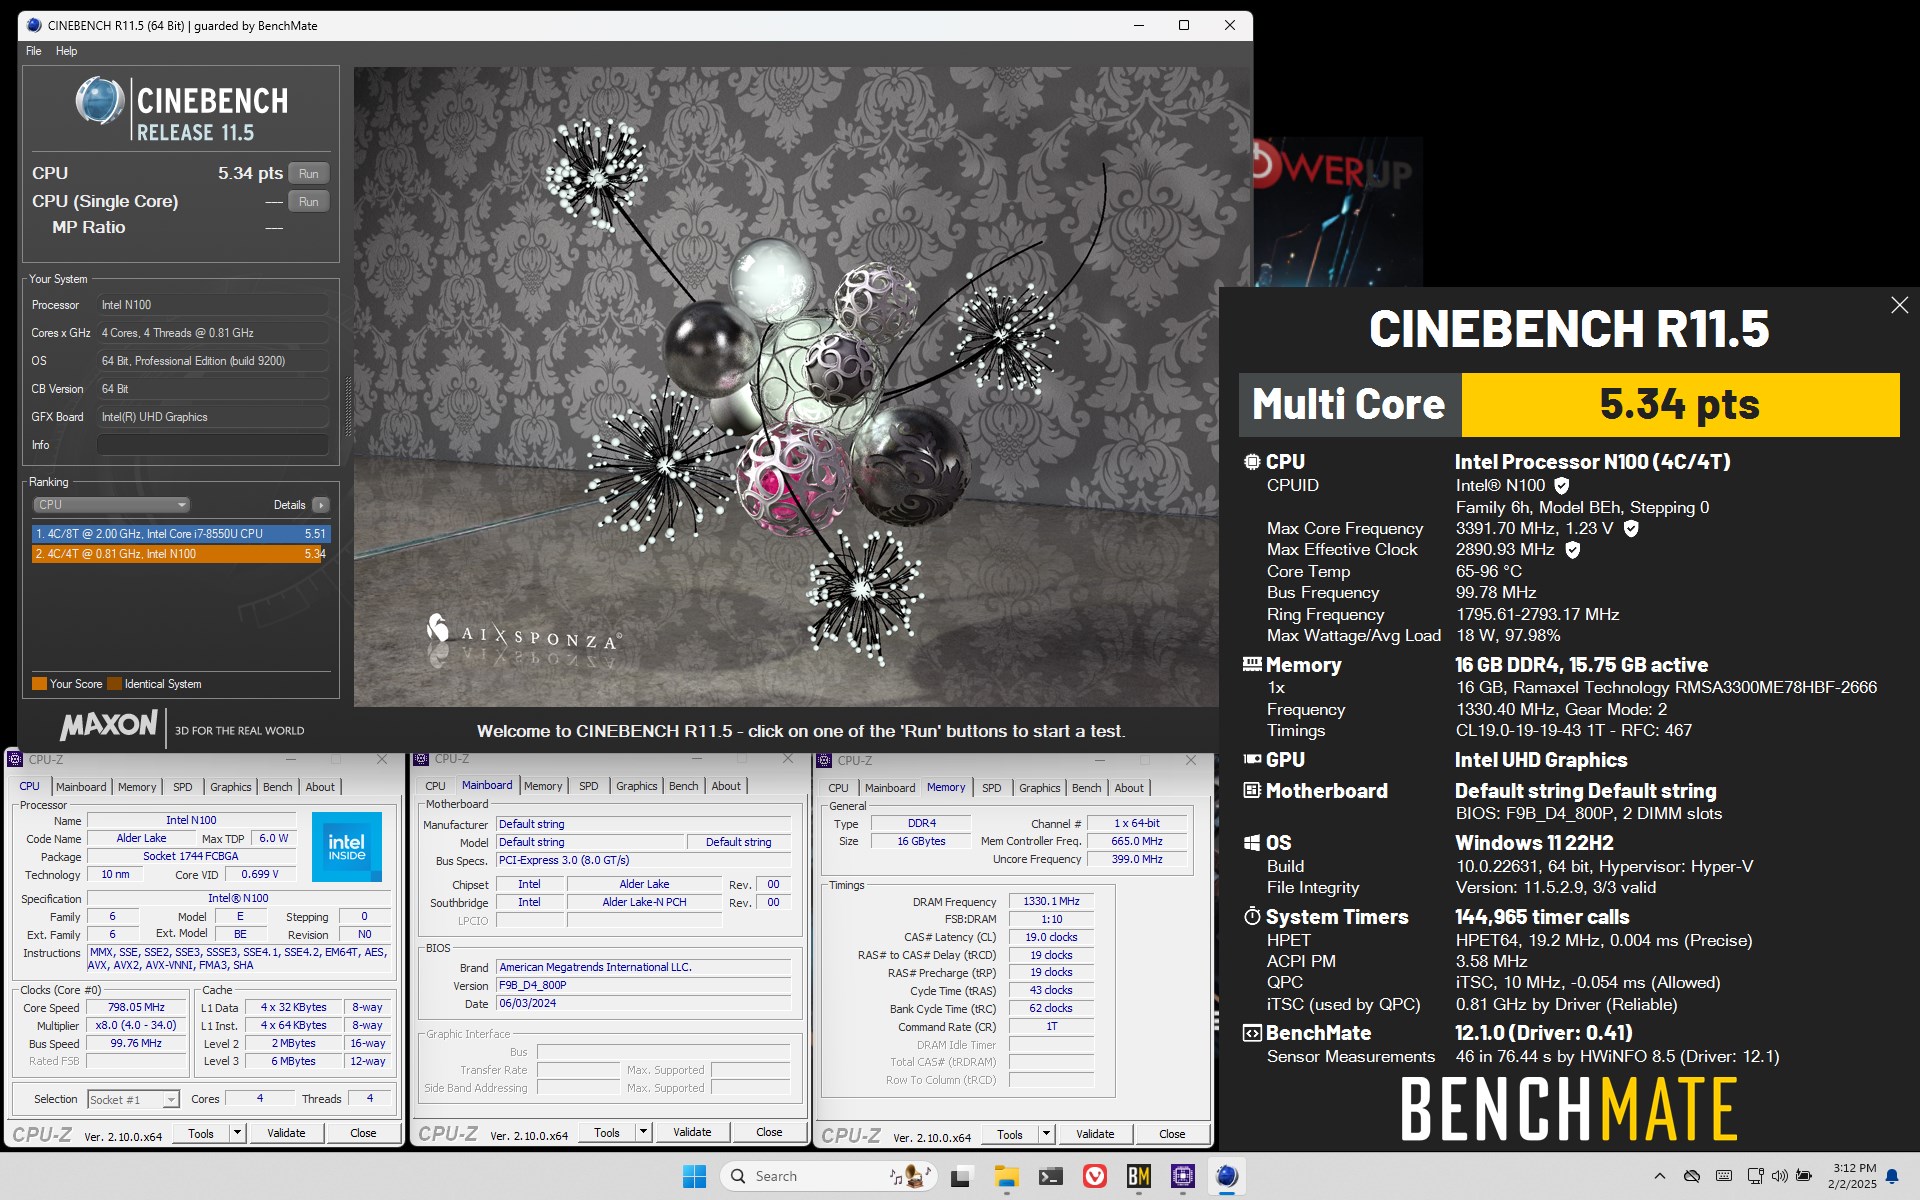Switch to CPU-Z via its taskbar icon
Screen dimensions: 1920x1200
tap(1183, 1176)
